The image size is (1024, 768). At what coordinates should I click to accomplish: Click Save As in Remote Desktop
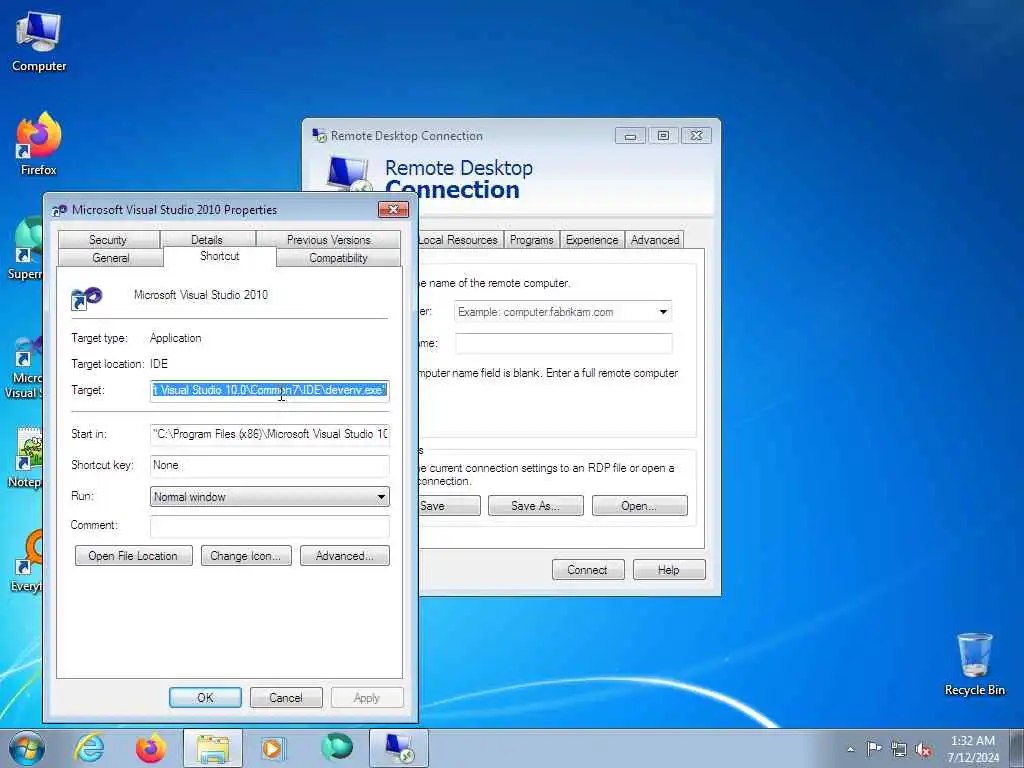coord(536,506)
